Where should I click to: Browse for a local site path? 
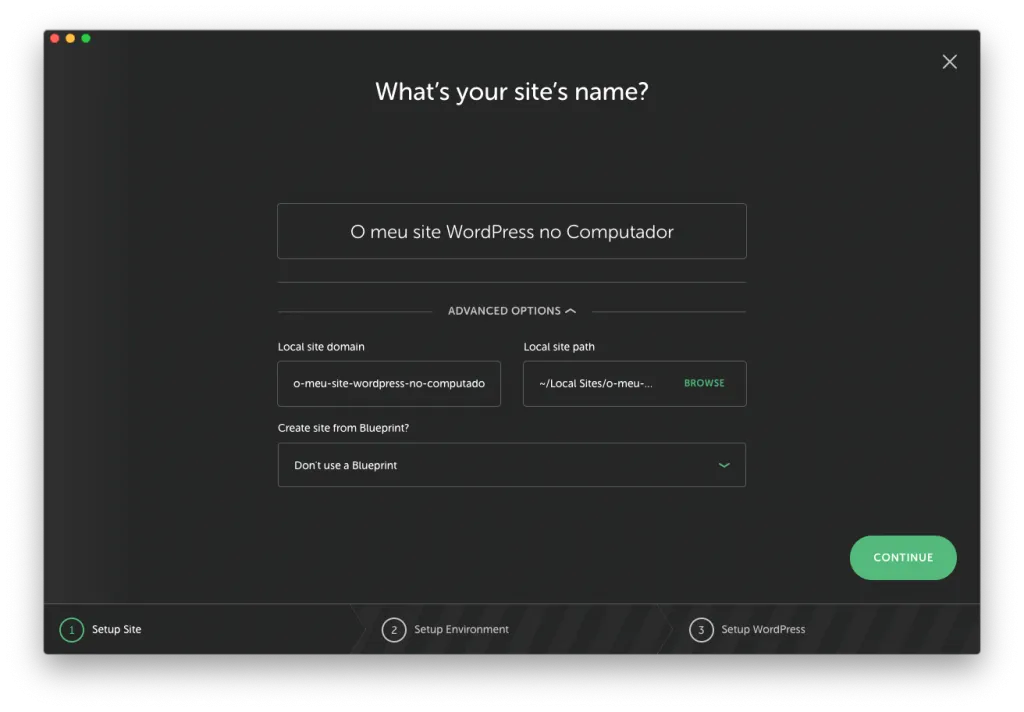point(704,383)
